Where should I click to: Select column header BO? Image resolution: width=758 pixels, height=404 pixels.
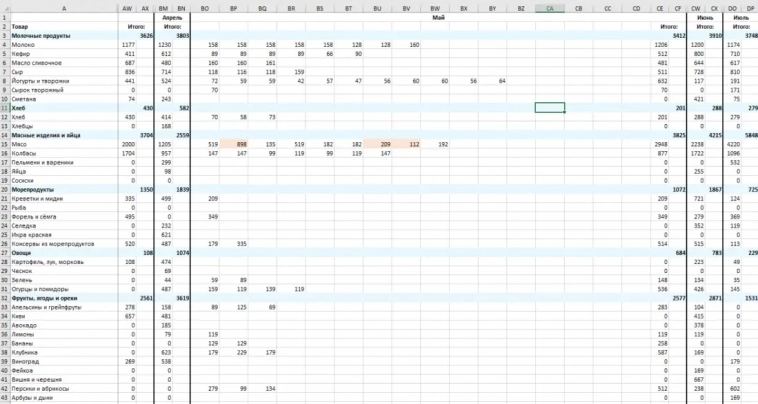coord(205,9)
